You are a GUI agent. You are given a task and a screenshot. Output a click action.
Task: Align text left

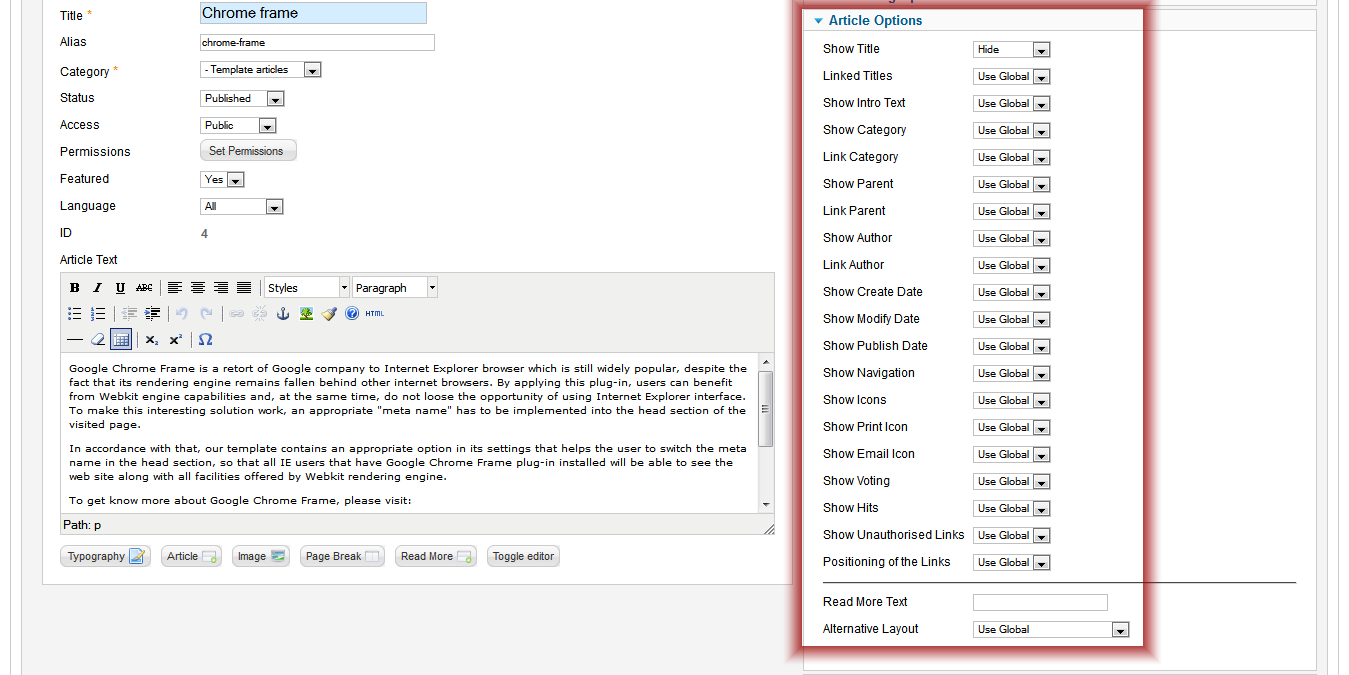[175, 288]
